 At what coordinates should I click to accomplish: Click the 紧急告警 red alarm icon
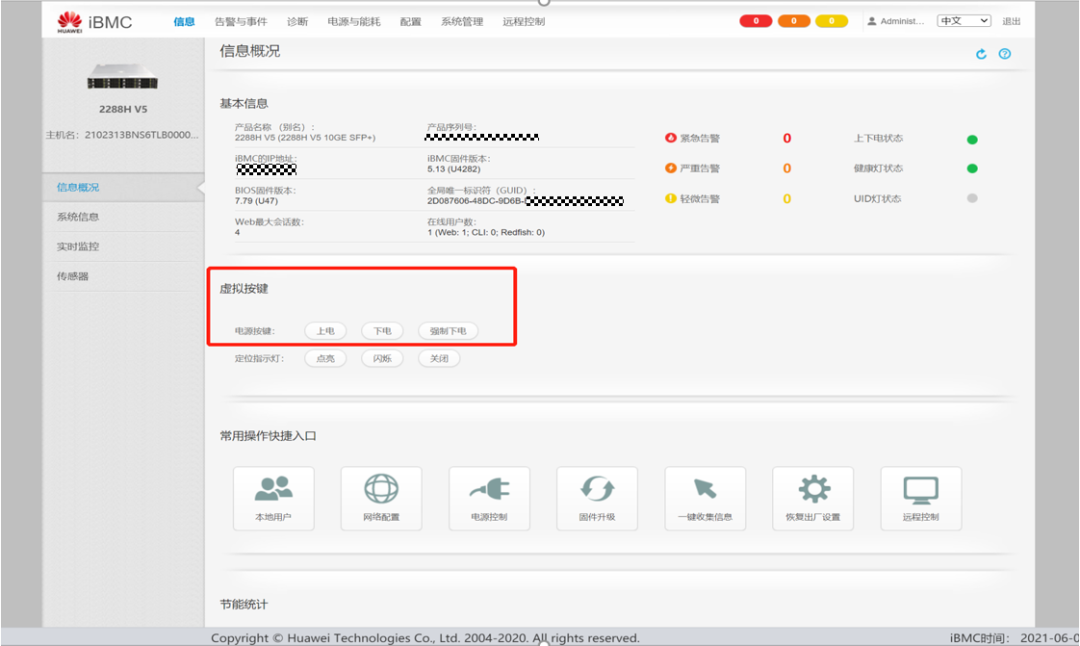coord(670,138)
